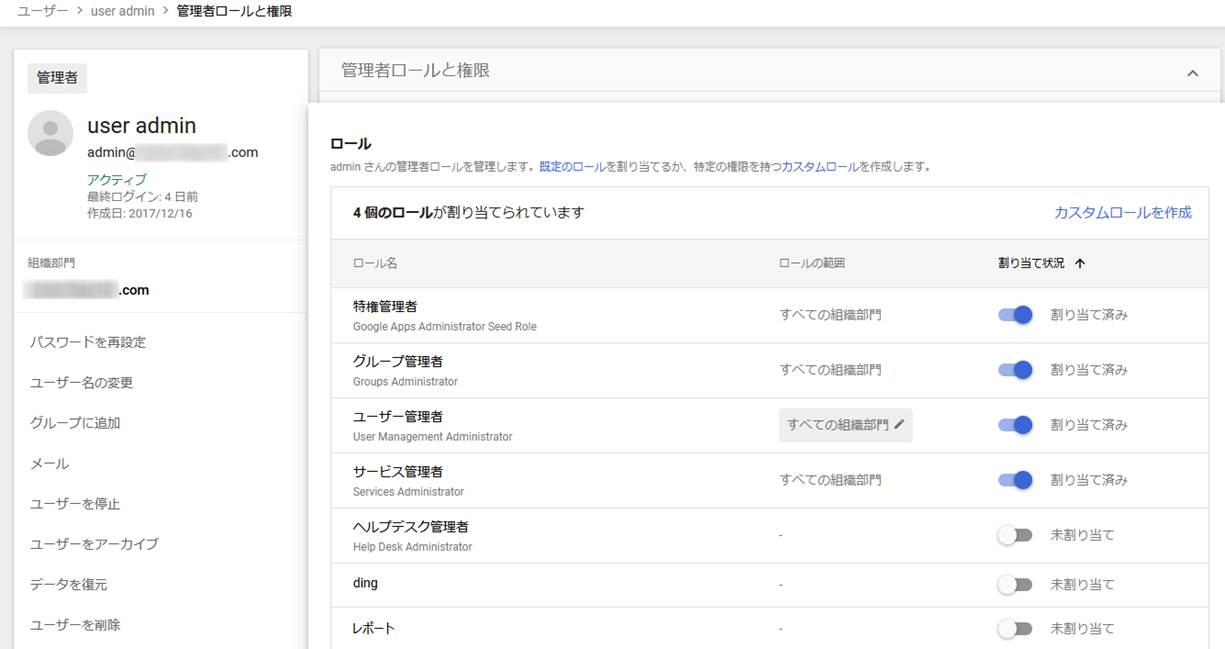Image resolution: width=1225 pixels, height=649 pixels.
Task: Click the ユーザー管理者 role name
Action: tap(398, 416)
